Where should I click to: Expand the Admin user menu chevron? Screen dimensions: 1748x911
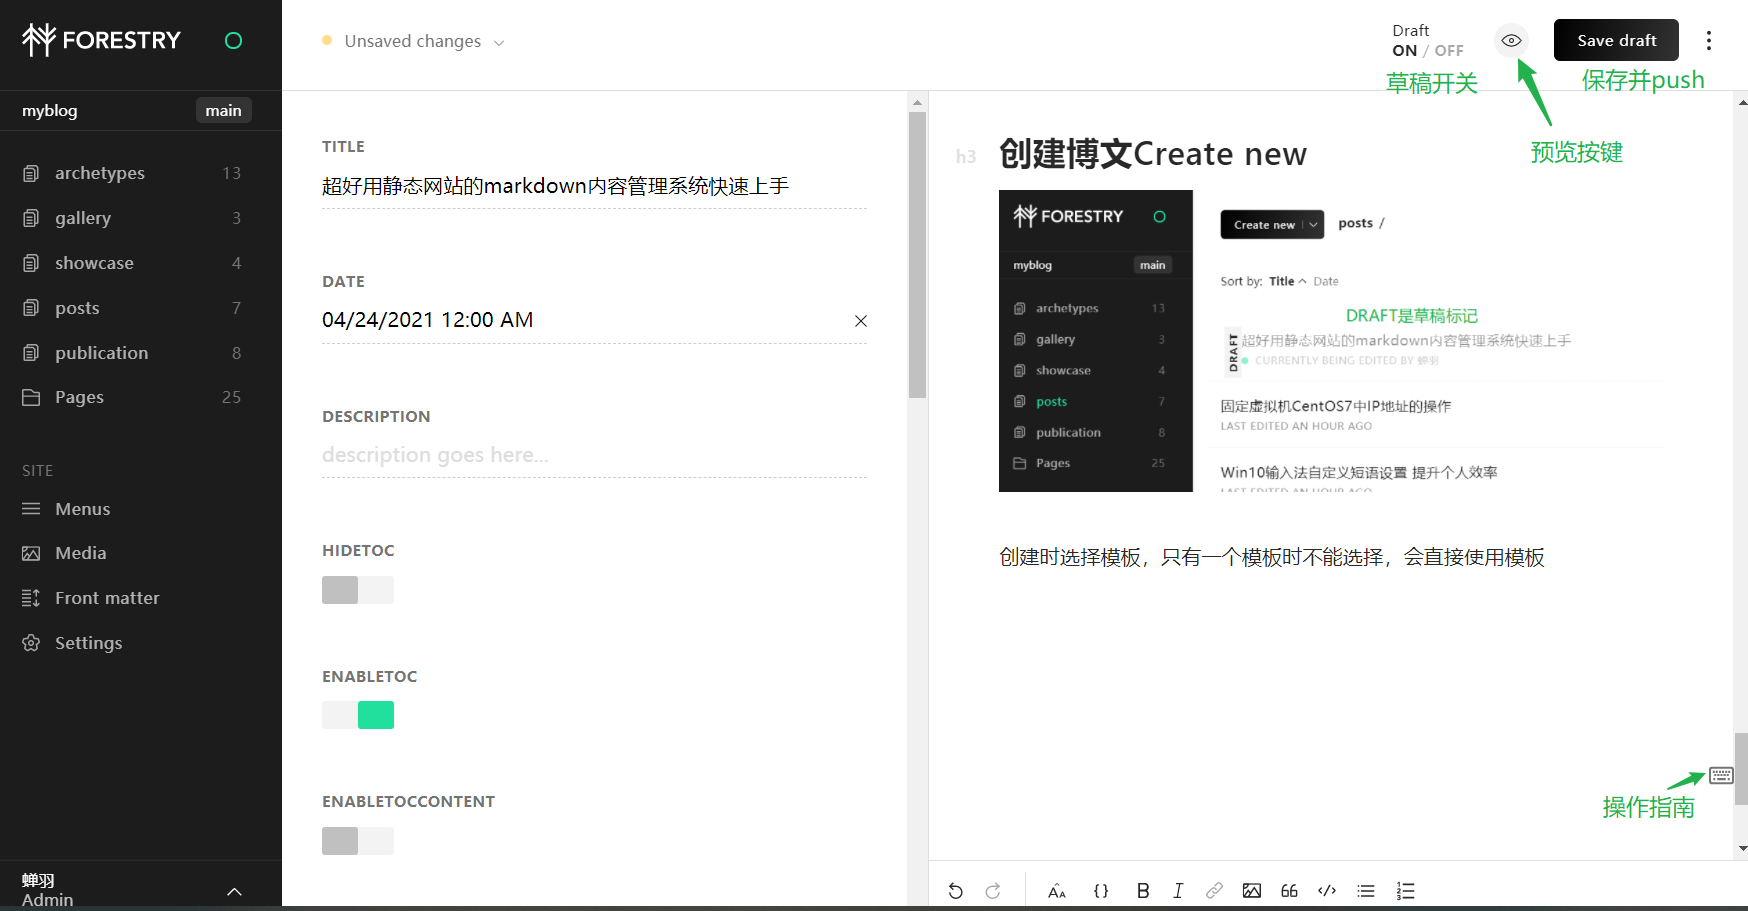point(234,891)
